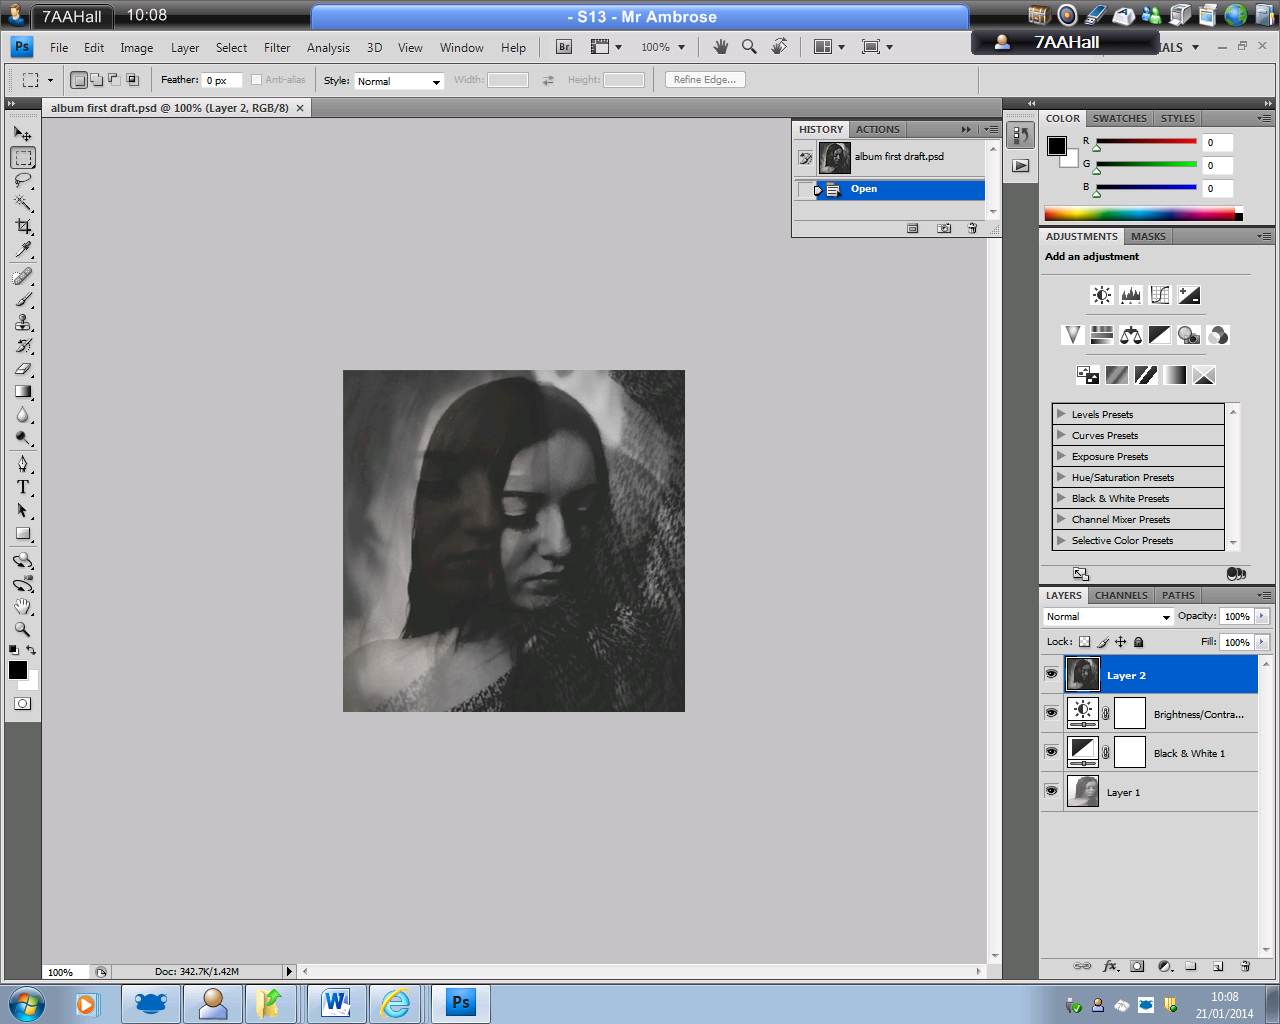Select the Lasso tool
The width and height of the screenshot is (1280, 1024).
[x=23, y=181]
